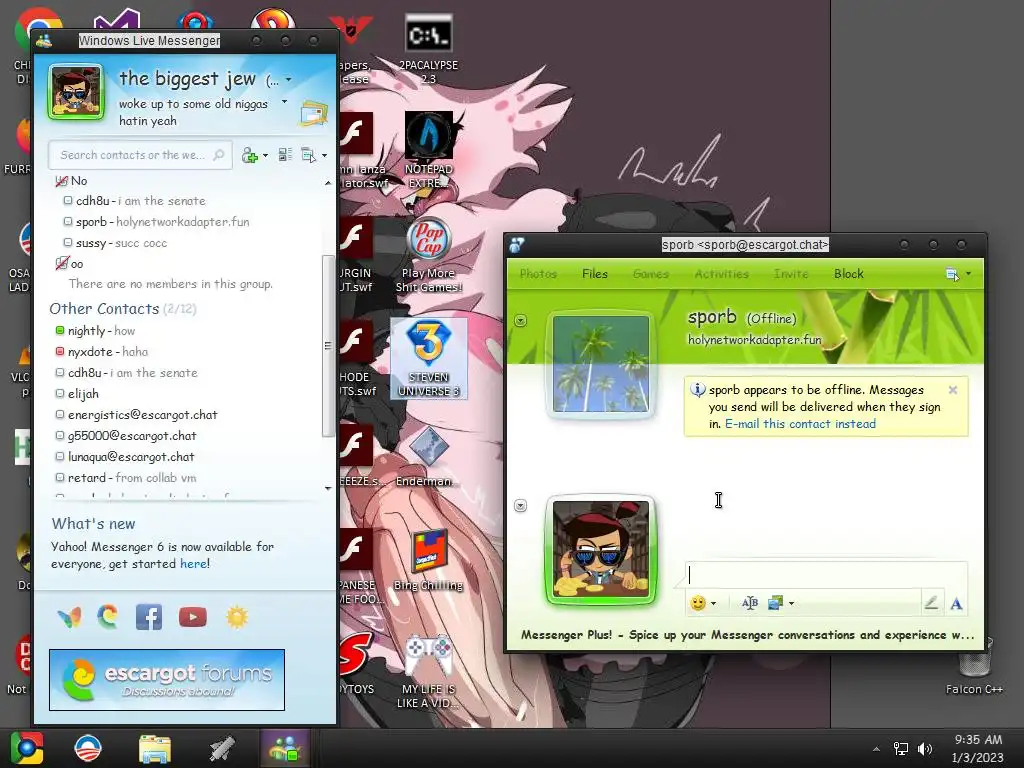Select contact energistics@escargot.chat
The image size is (1024, 768).
136,415
